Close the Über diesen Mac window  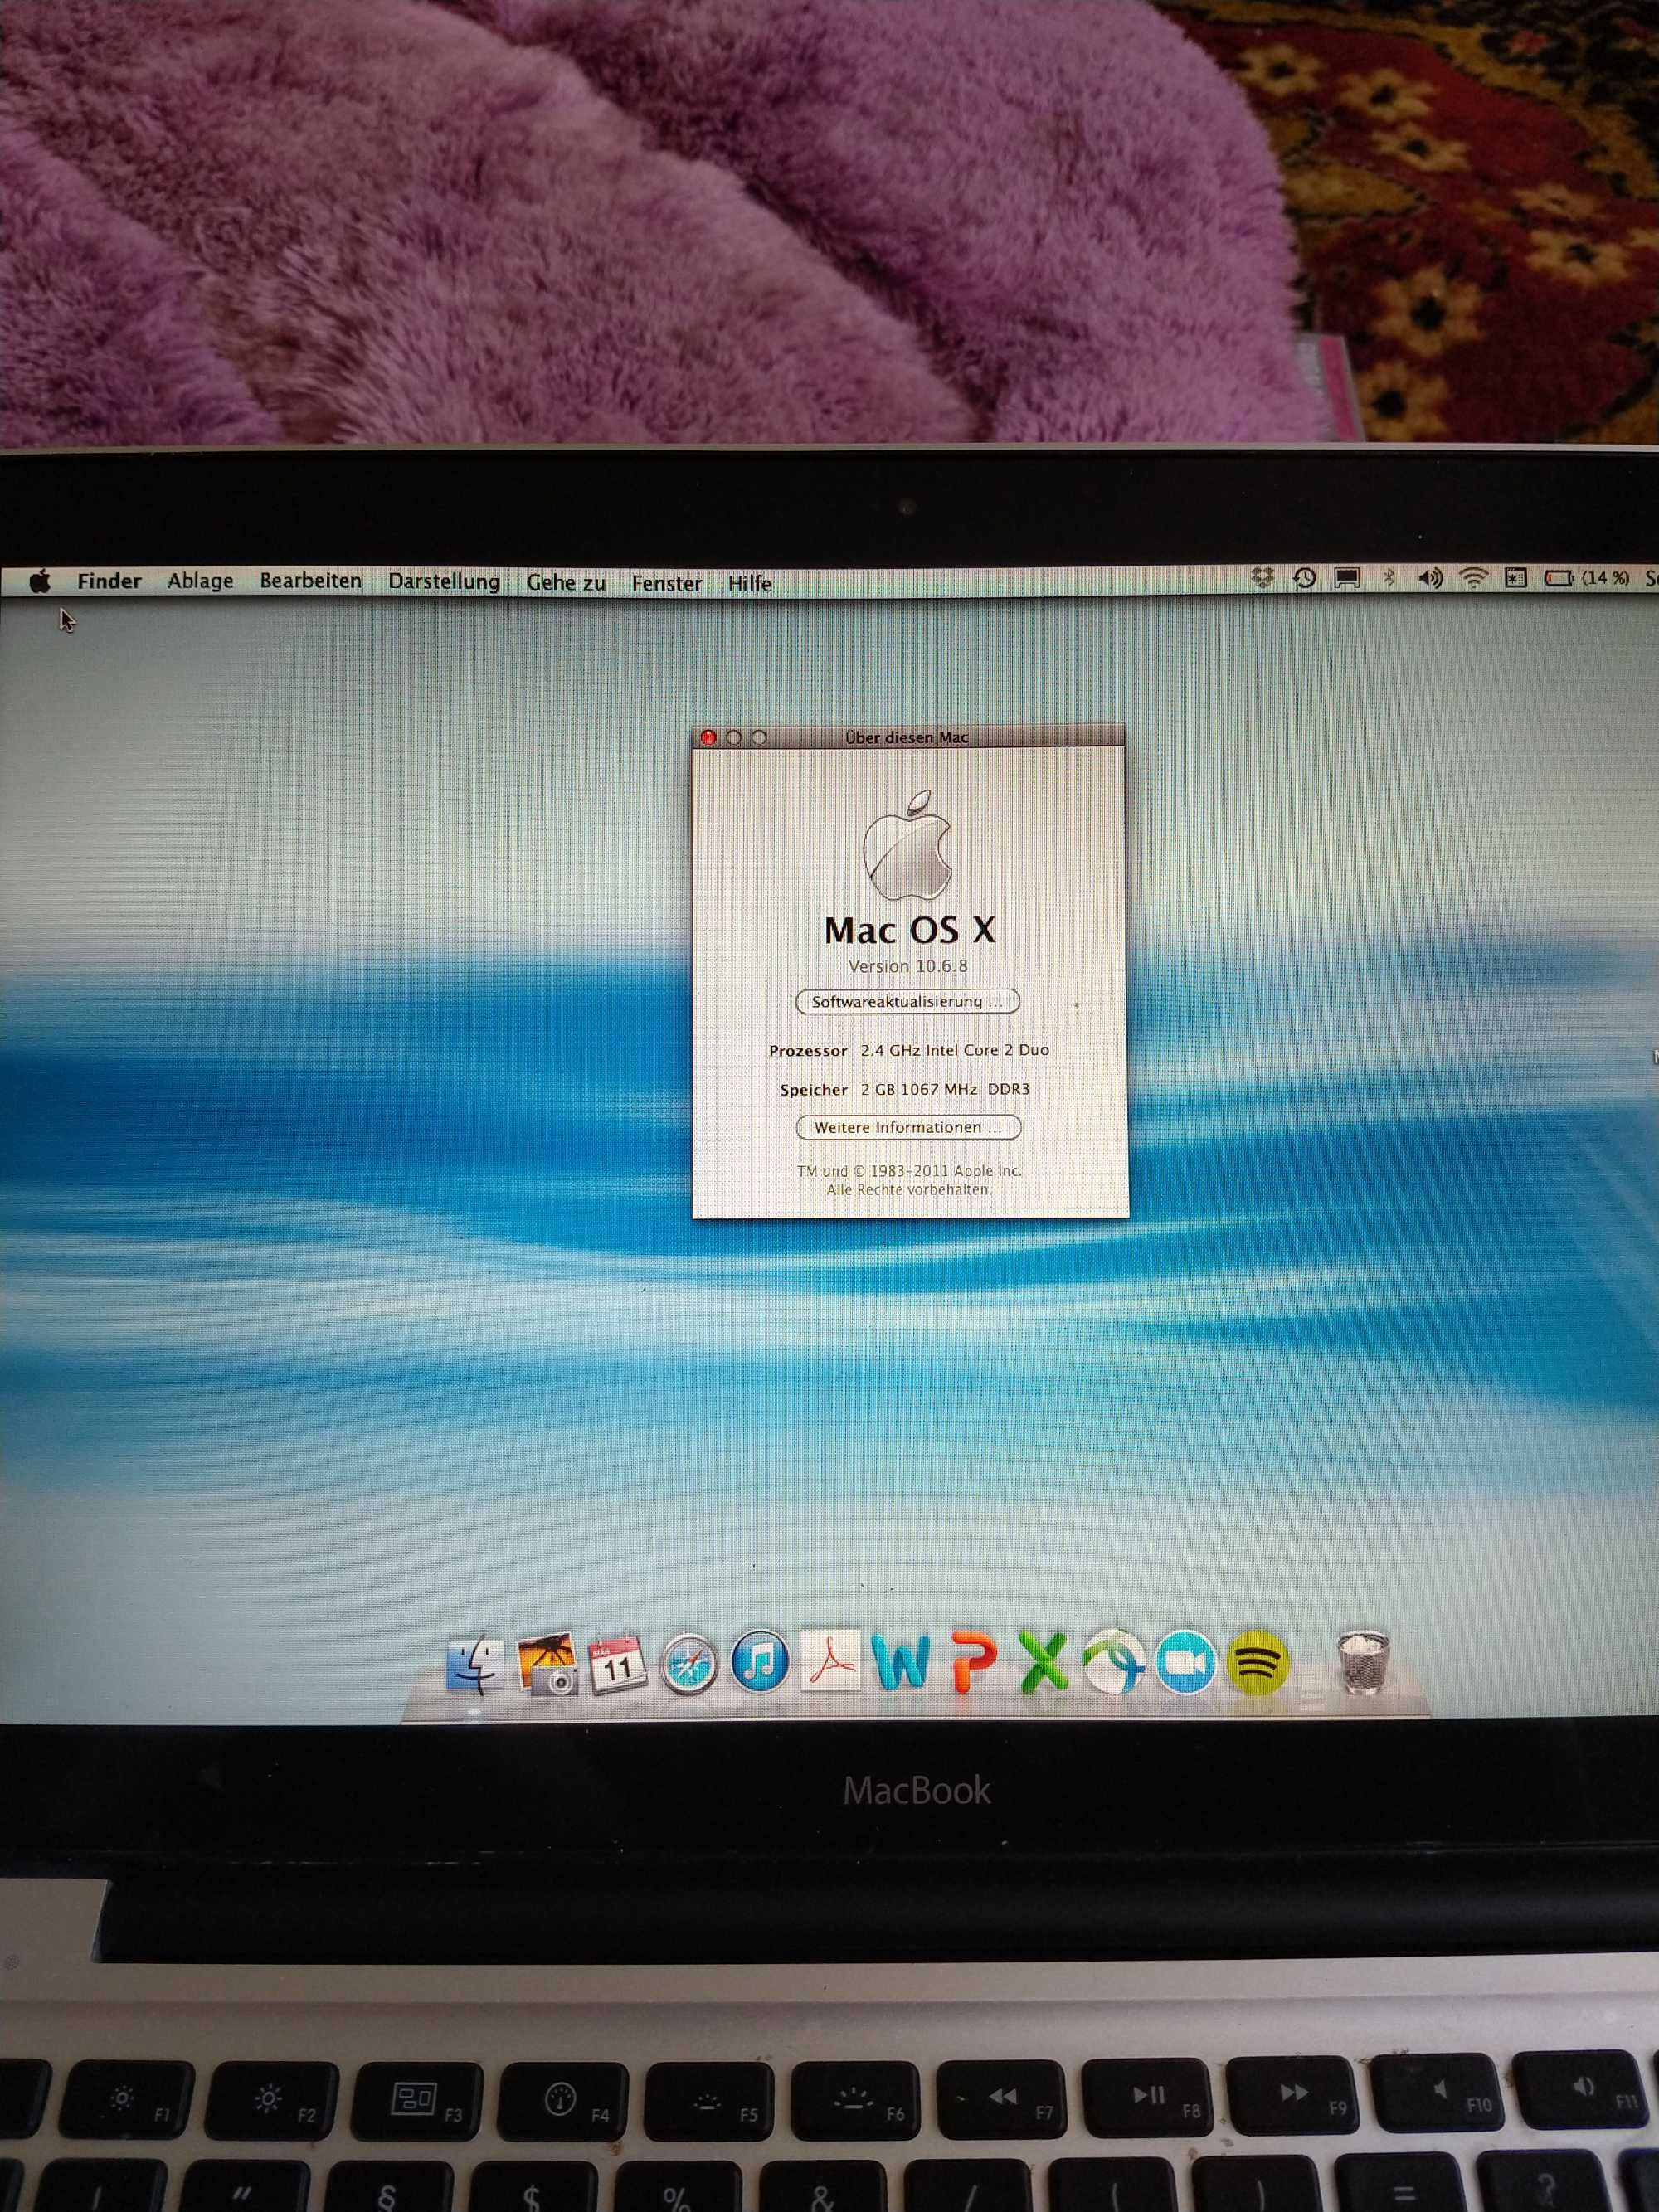(x=709, y=737)
